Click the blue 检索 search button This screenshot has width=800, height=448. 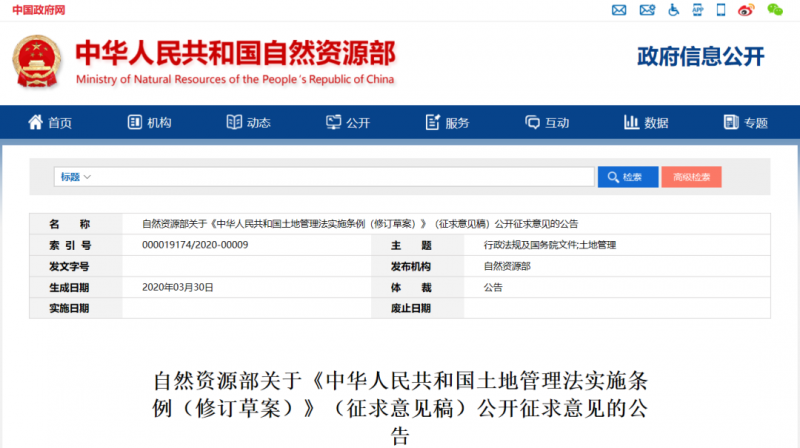[x=628, y=177]
